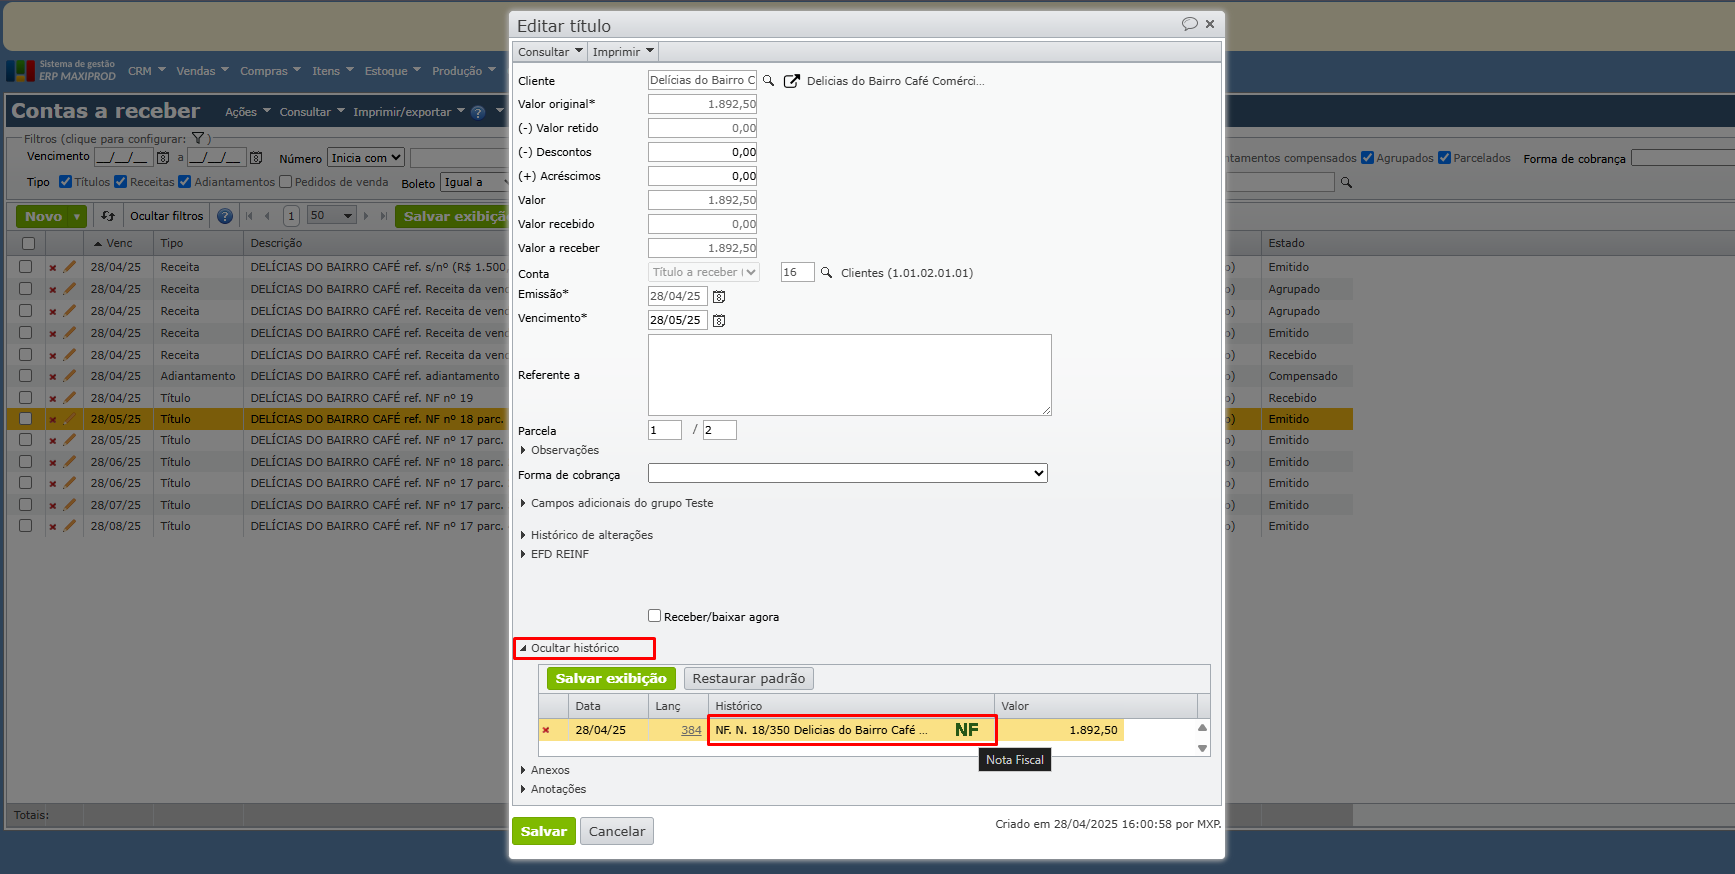Screen dimensions: 1735x874
Task: Click the Cliente search magnifier icon
Action: [x=768, y=80]
